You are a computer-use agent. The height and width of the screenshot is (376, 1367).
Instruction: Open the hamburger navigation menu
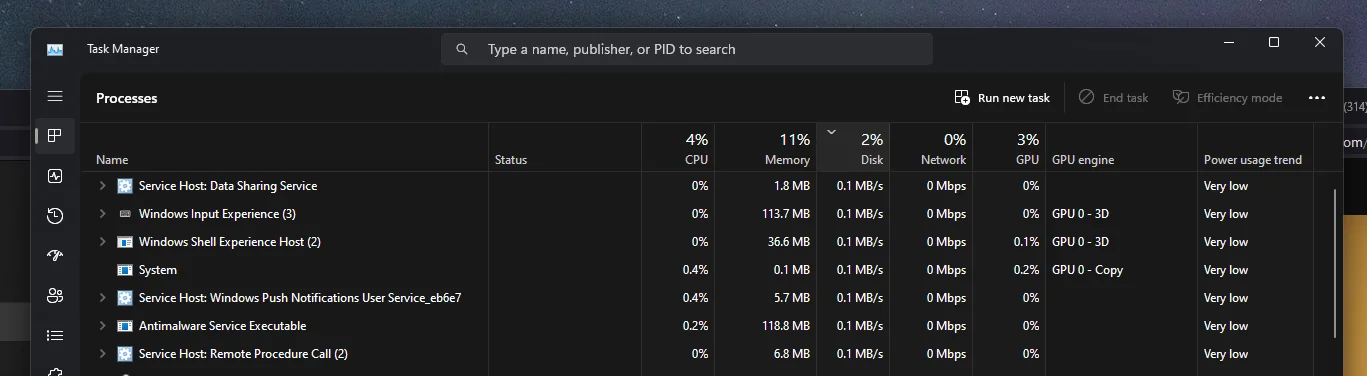[x=55, y=97]
